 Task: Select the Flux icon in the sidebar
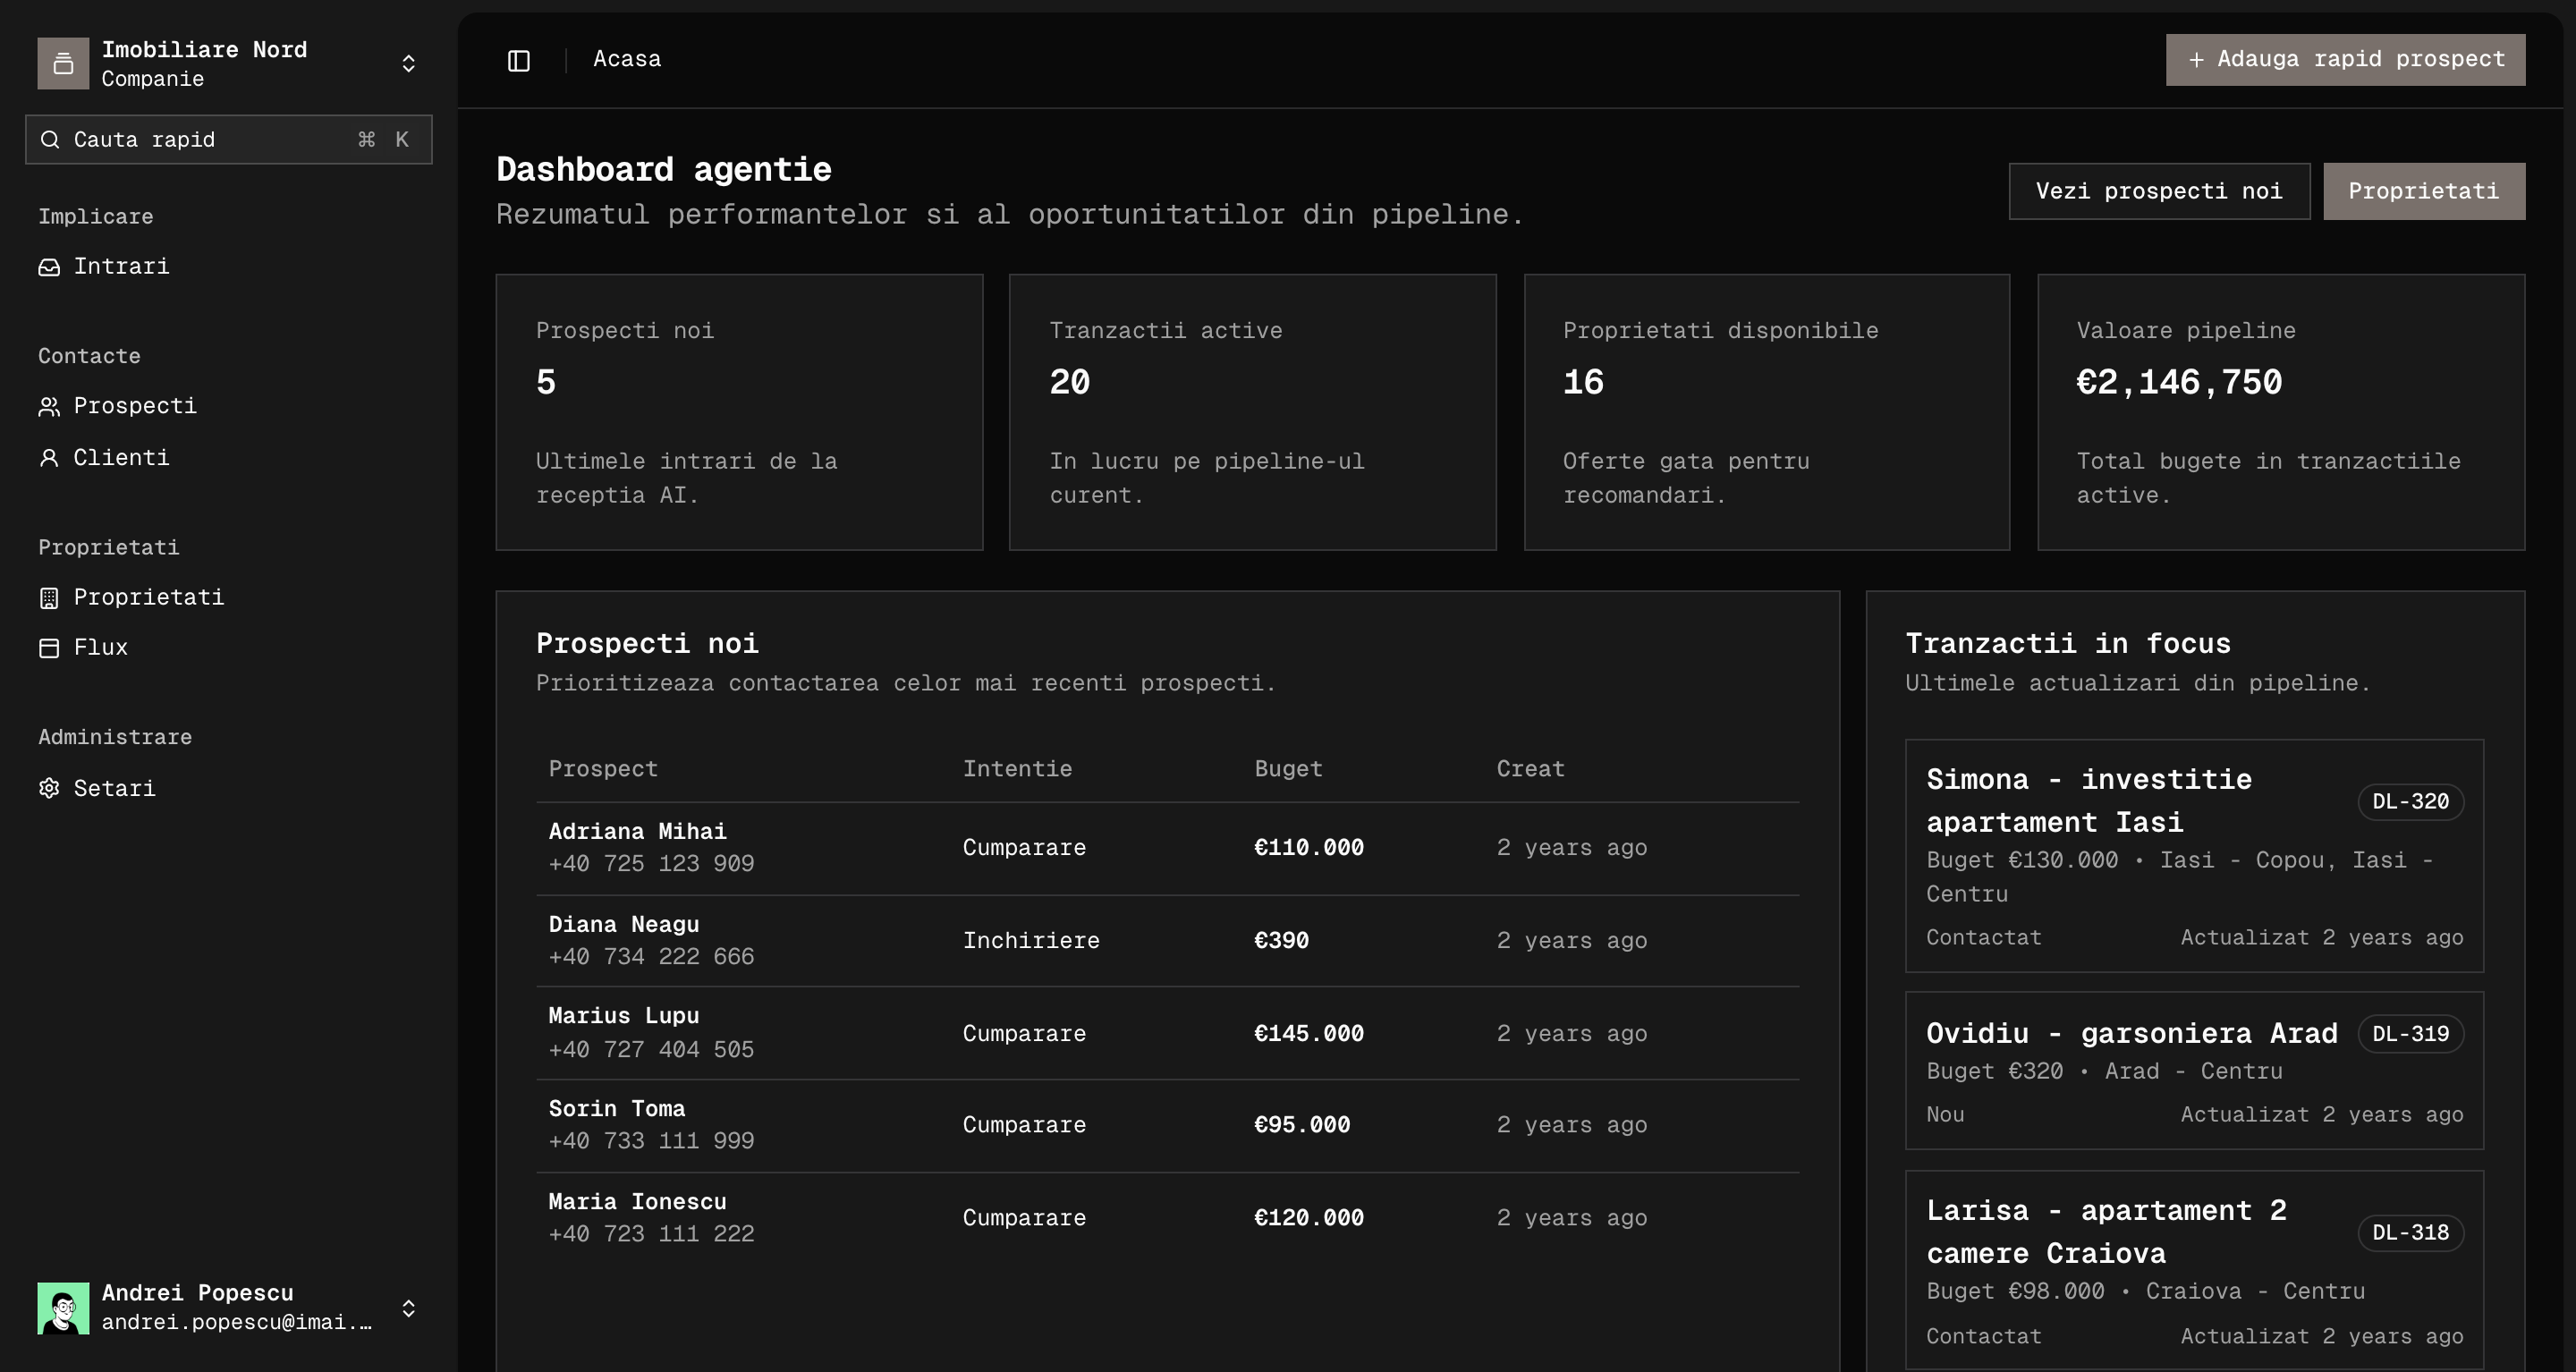pos(49,647)
